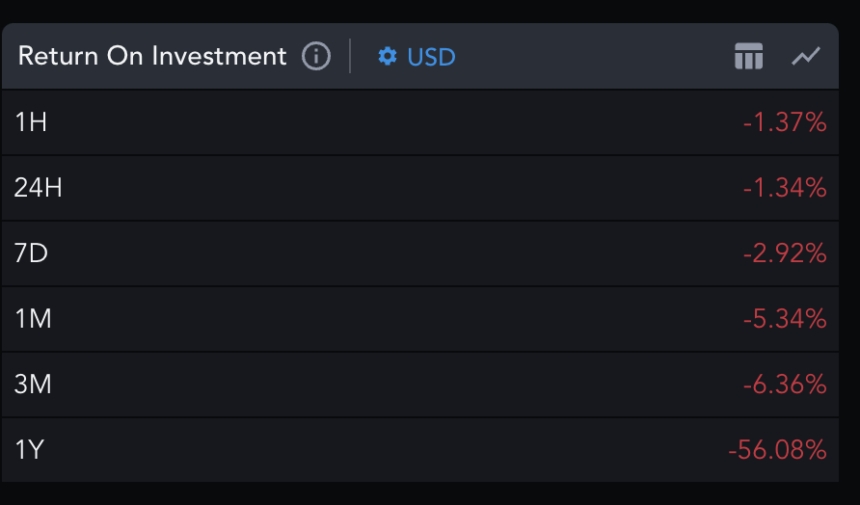Select the 1Y period label
The image size is (860, 505).
(x=30, y=450)
